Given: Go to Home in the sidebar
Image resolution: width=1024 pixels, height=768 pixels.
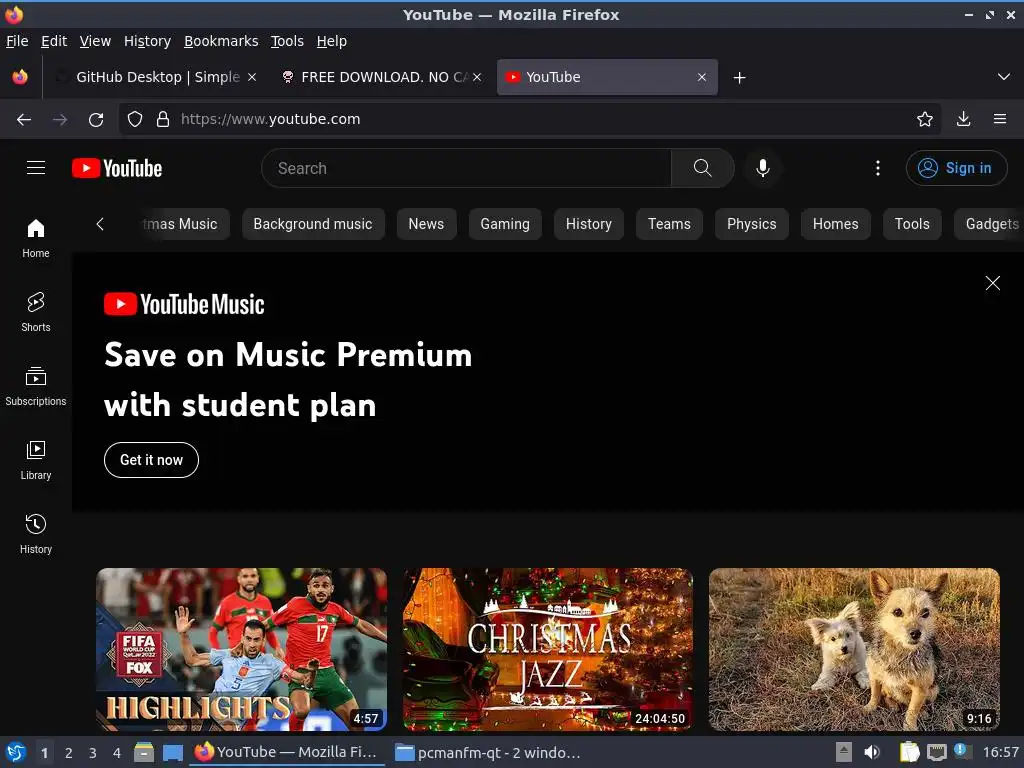Looking at the screenshot, I should pos(35,238).
